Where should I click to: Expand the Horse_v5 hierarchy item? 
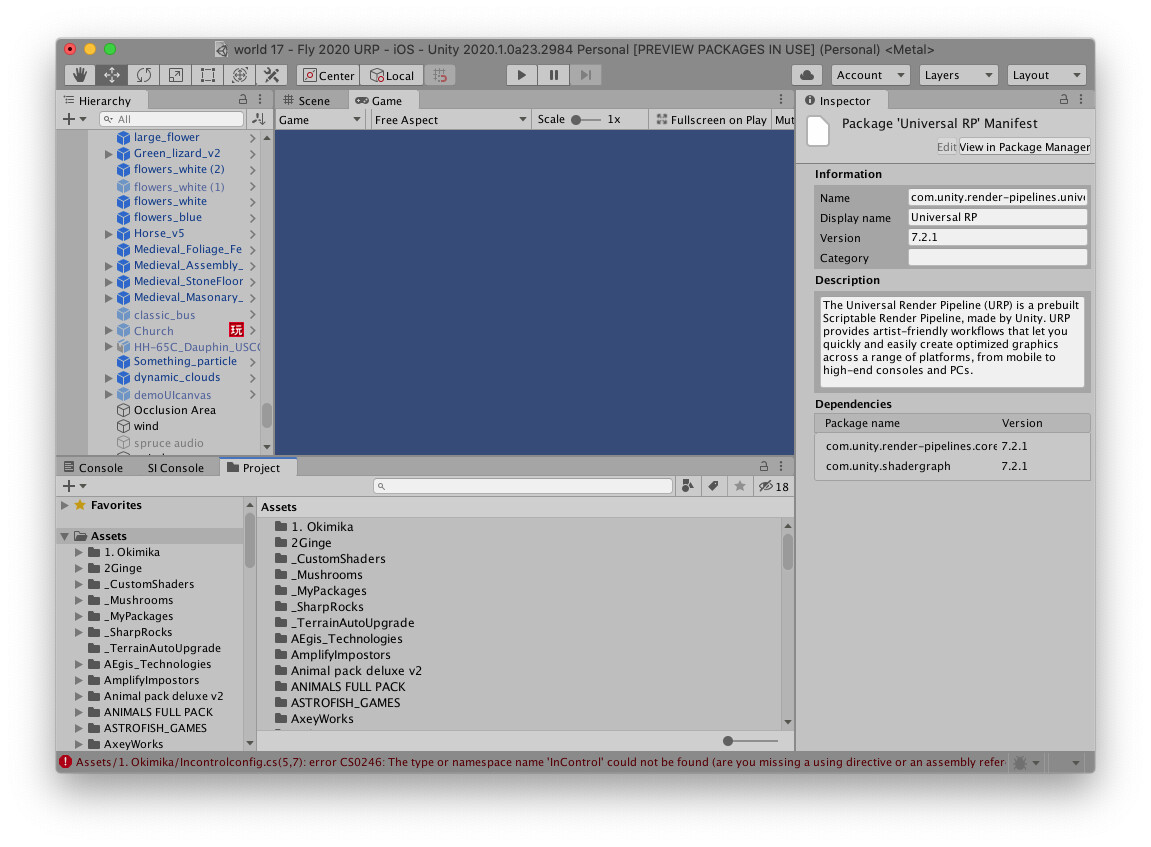pyautogui.click(x=108, y=233)
